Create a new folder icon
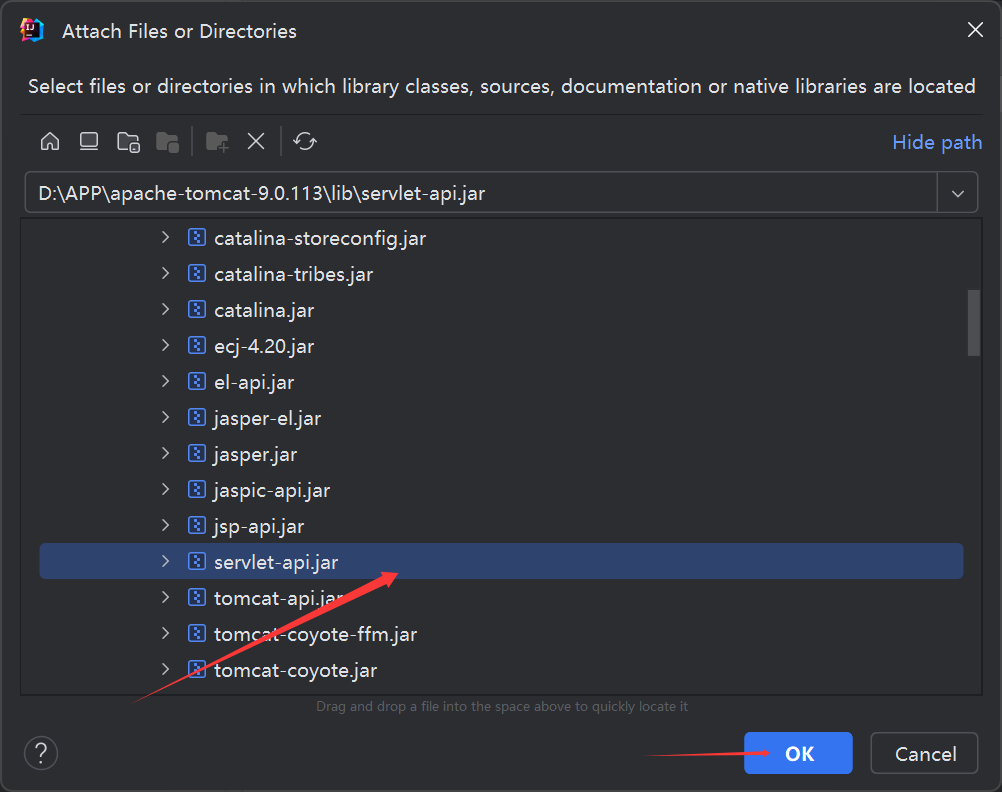This screenshot has width=1002, height=792. point(217,142)
